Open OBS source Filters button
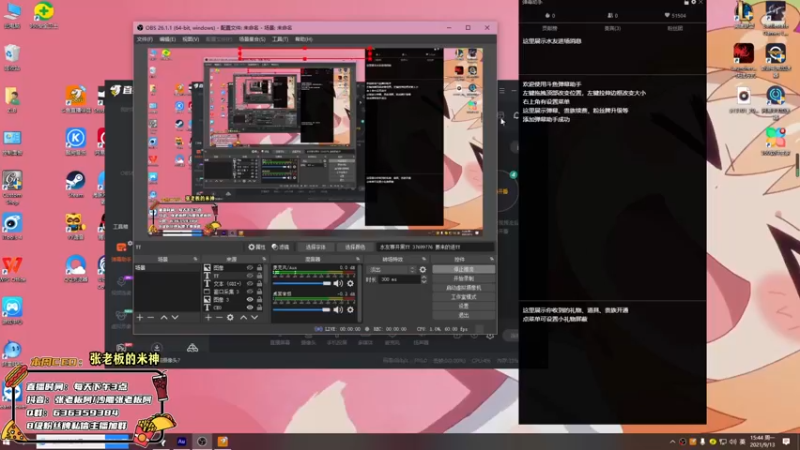 click(281, 247)
